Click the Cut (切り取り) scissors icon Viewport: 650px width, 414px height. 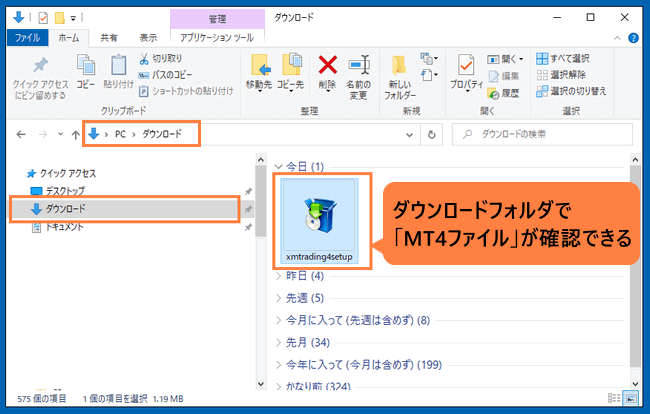[144, 58]
